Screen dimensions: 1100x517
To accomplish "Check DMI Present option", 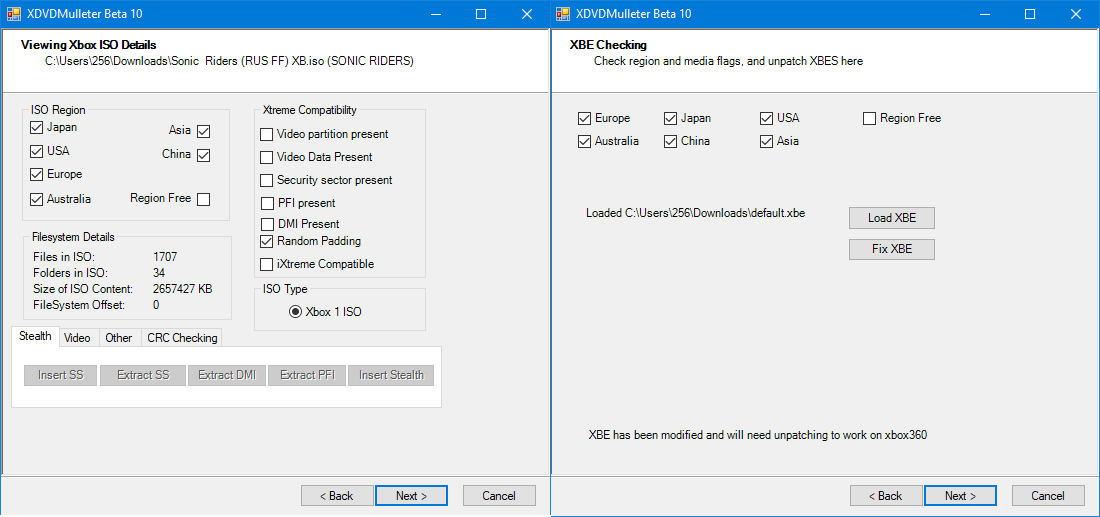I will click(267, 224).
